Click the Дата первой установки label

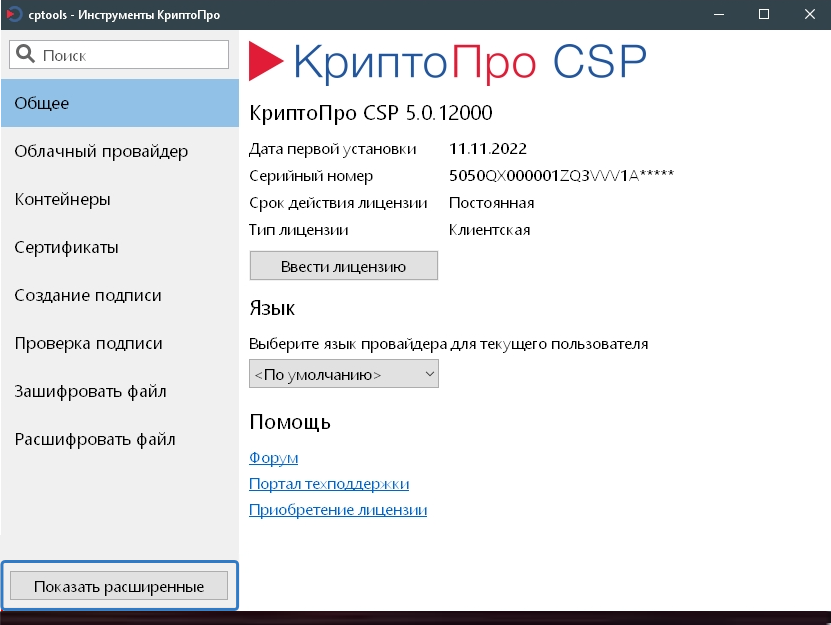click(333, 149)
